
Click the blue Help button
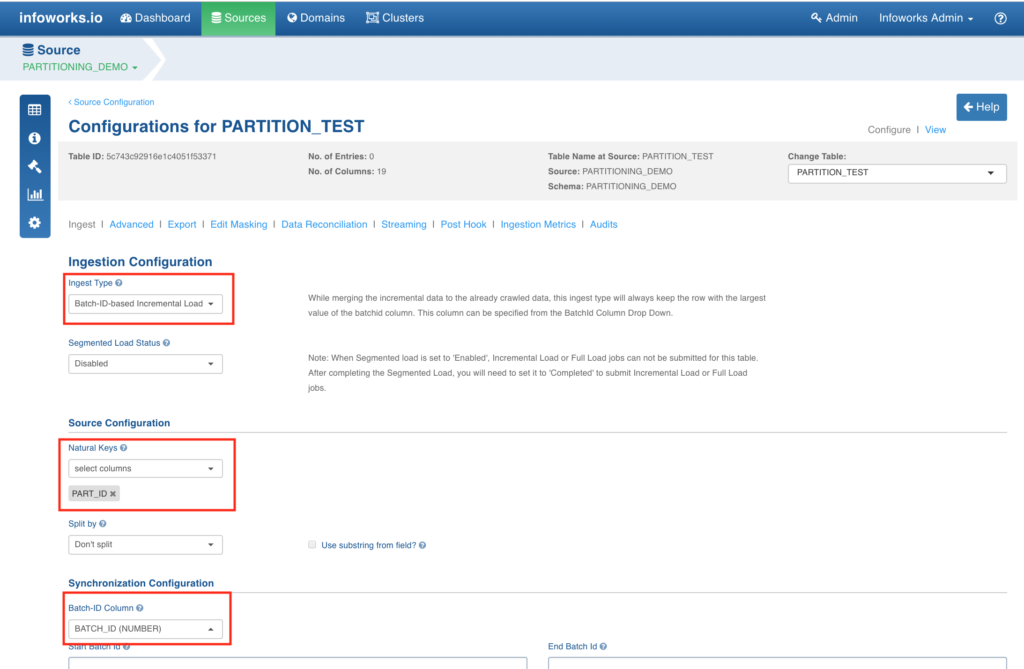click(982, 107)
